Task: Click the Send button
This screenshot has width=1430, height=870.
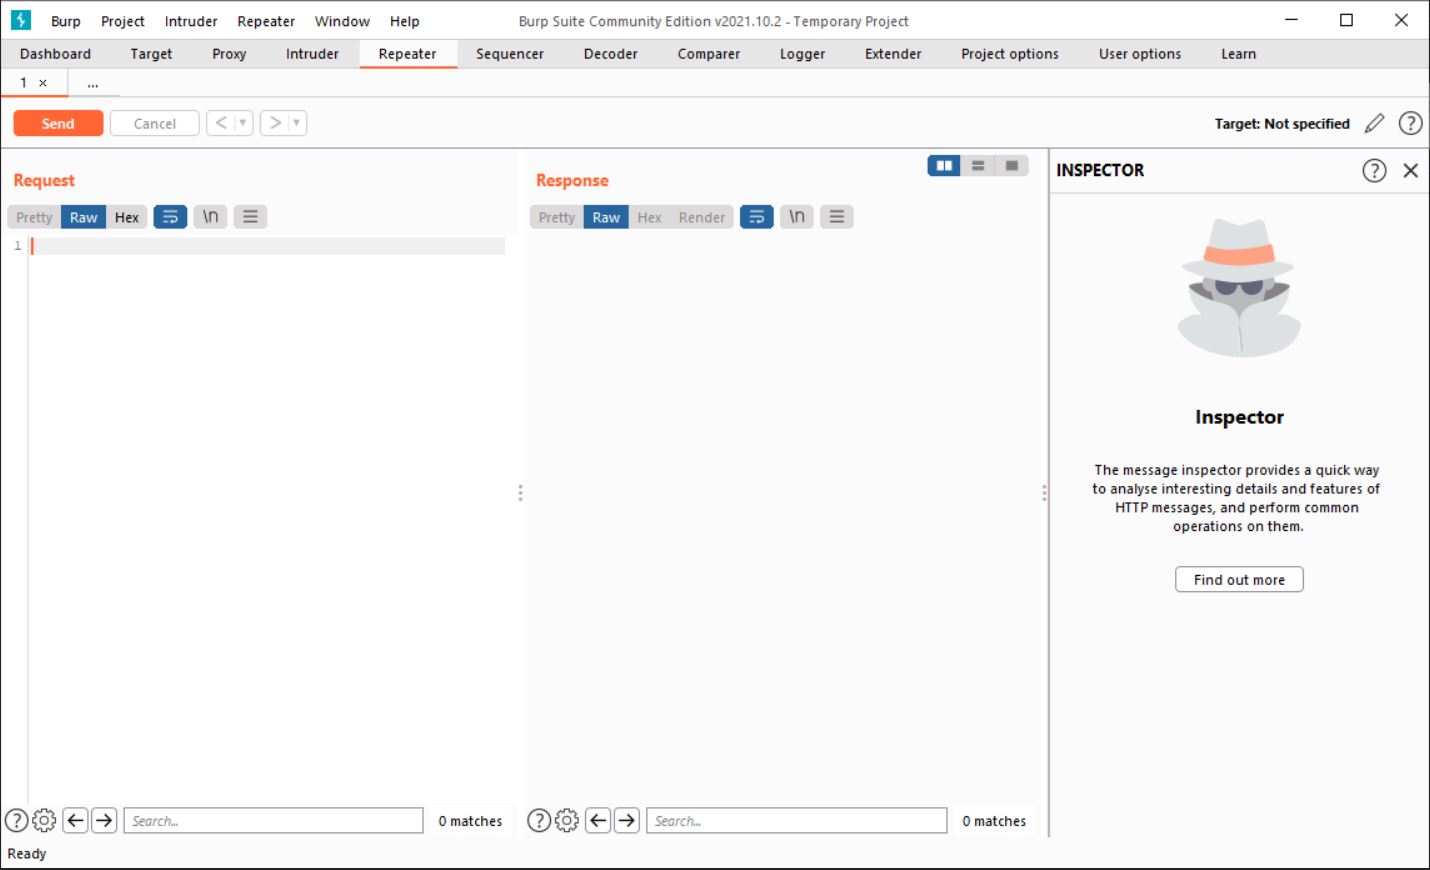Action: 58,123
